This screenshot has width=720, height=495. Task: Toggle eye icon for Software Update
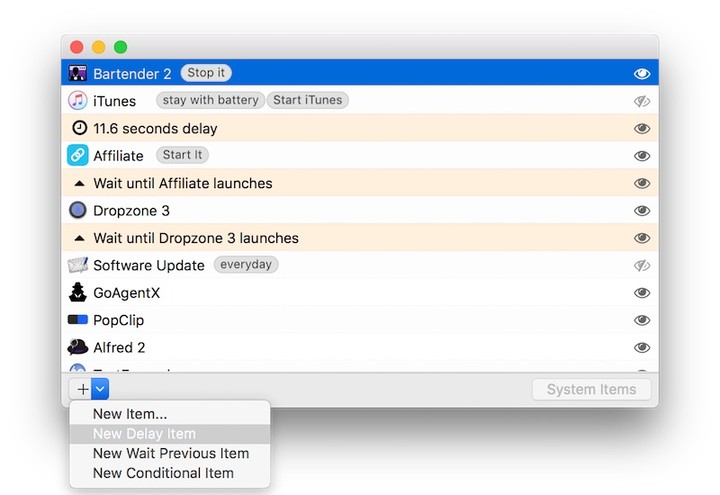click(x=642, y=266)
